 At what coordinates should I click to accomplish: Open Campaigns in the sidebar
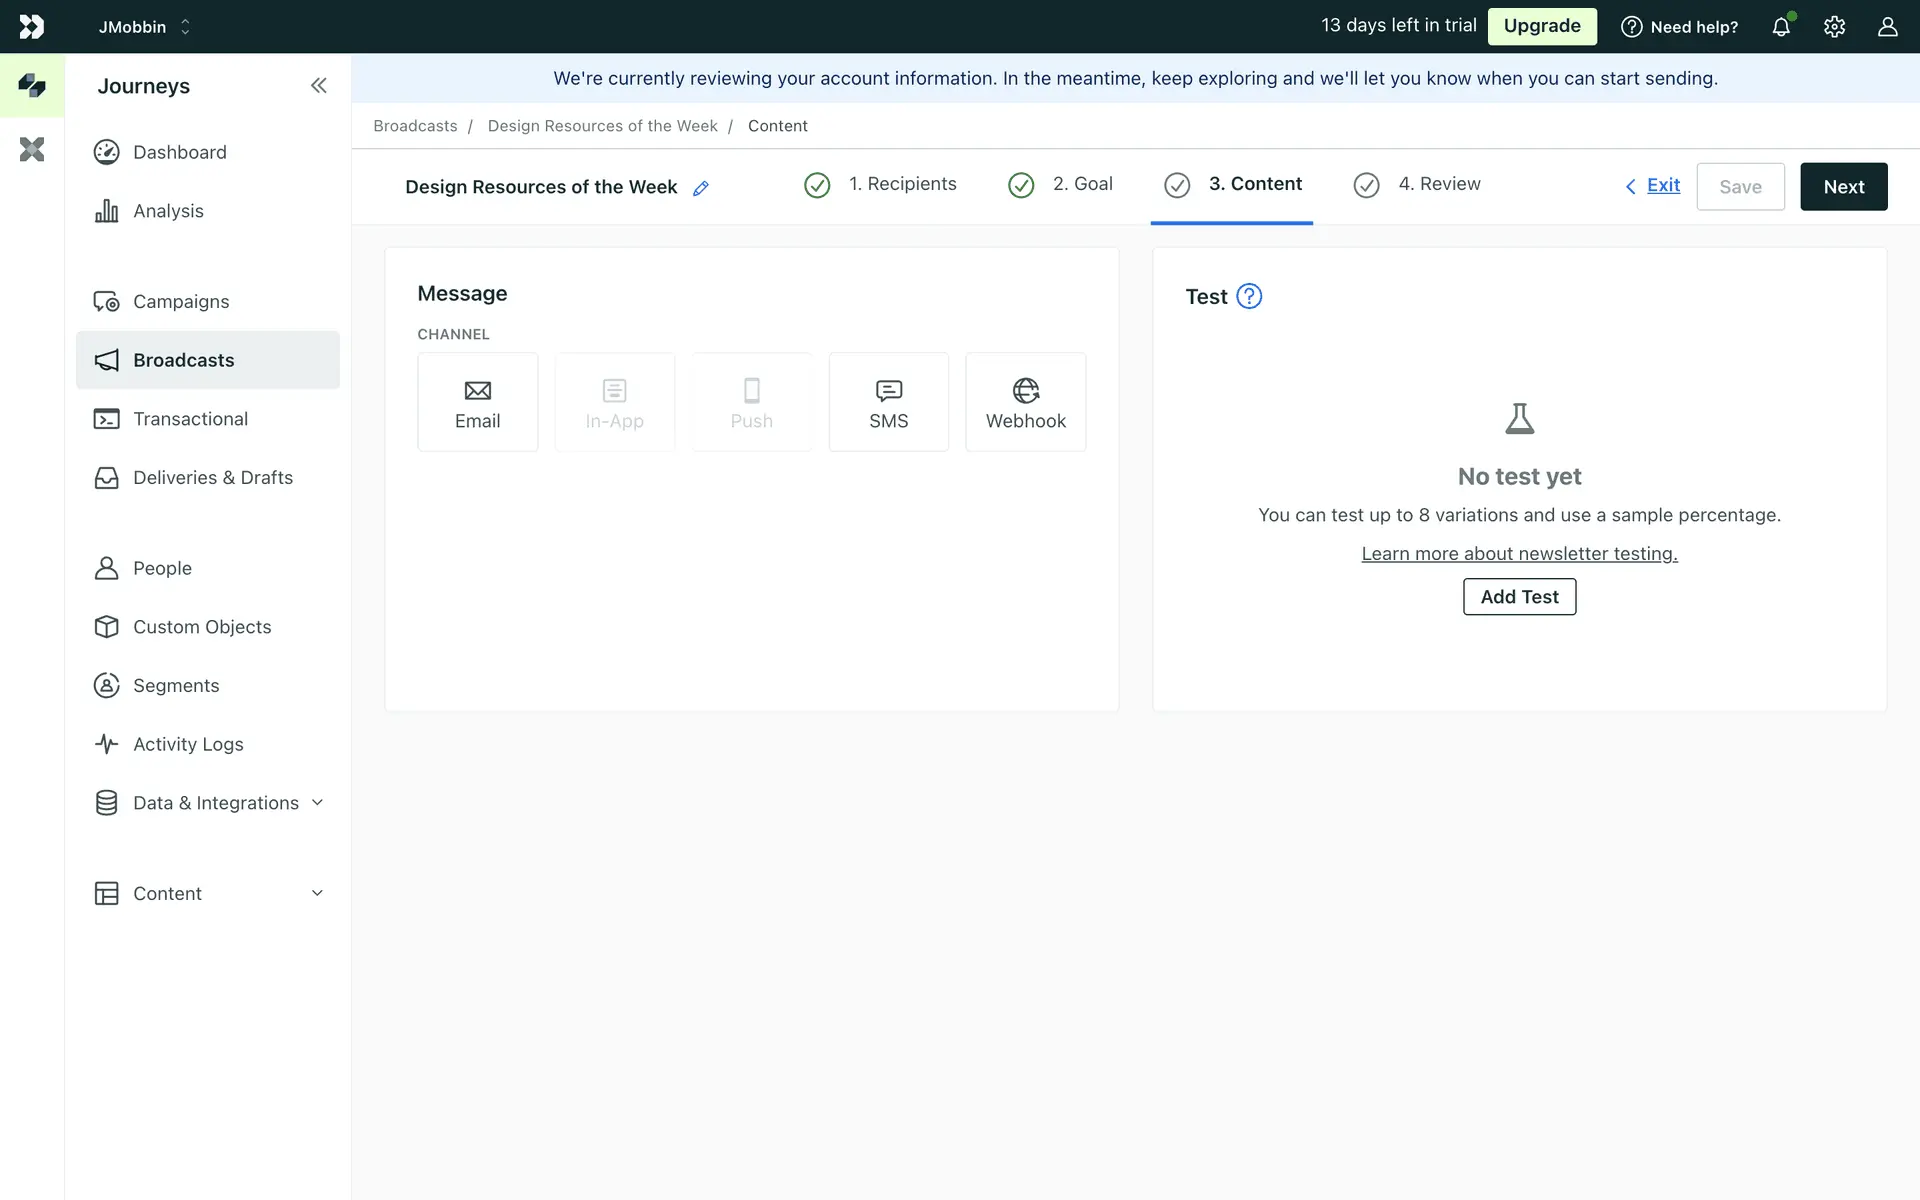(x=181, y=302)
